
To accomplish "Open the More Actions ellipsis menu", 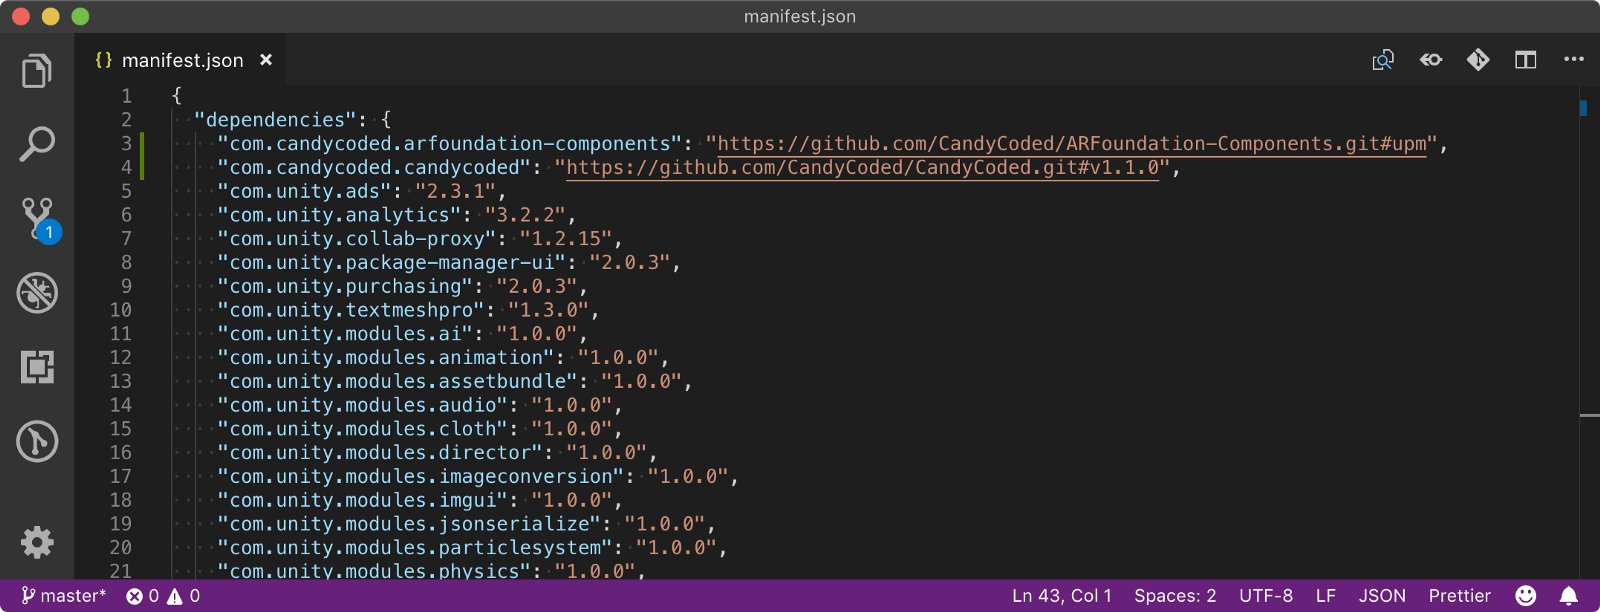I will tap(1573, 59).
